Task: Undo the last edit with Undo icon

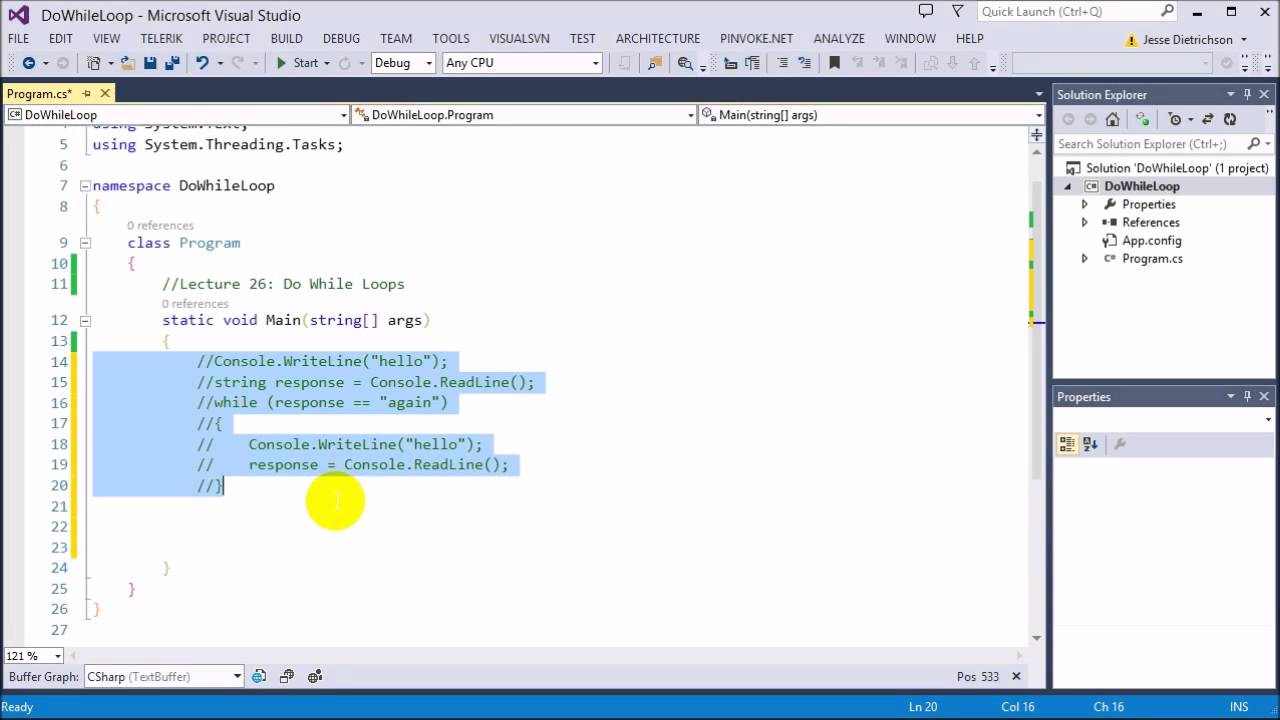Action: click(x=202, y=62)
